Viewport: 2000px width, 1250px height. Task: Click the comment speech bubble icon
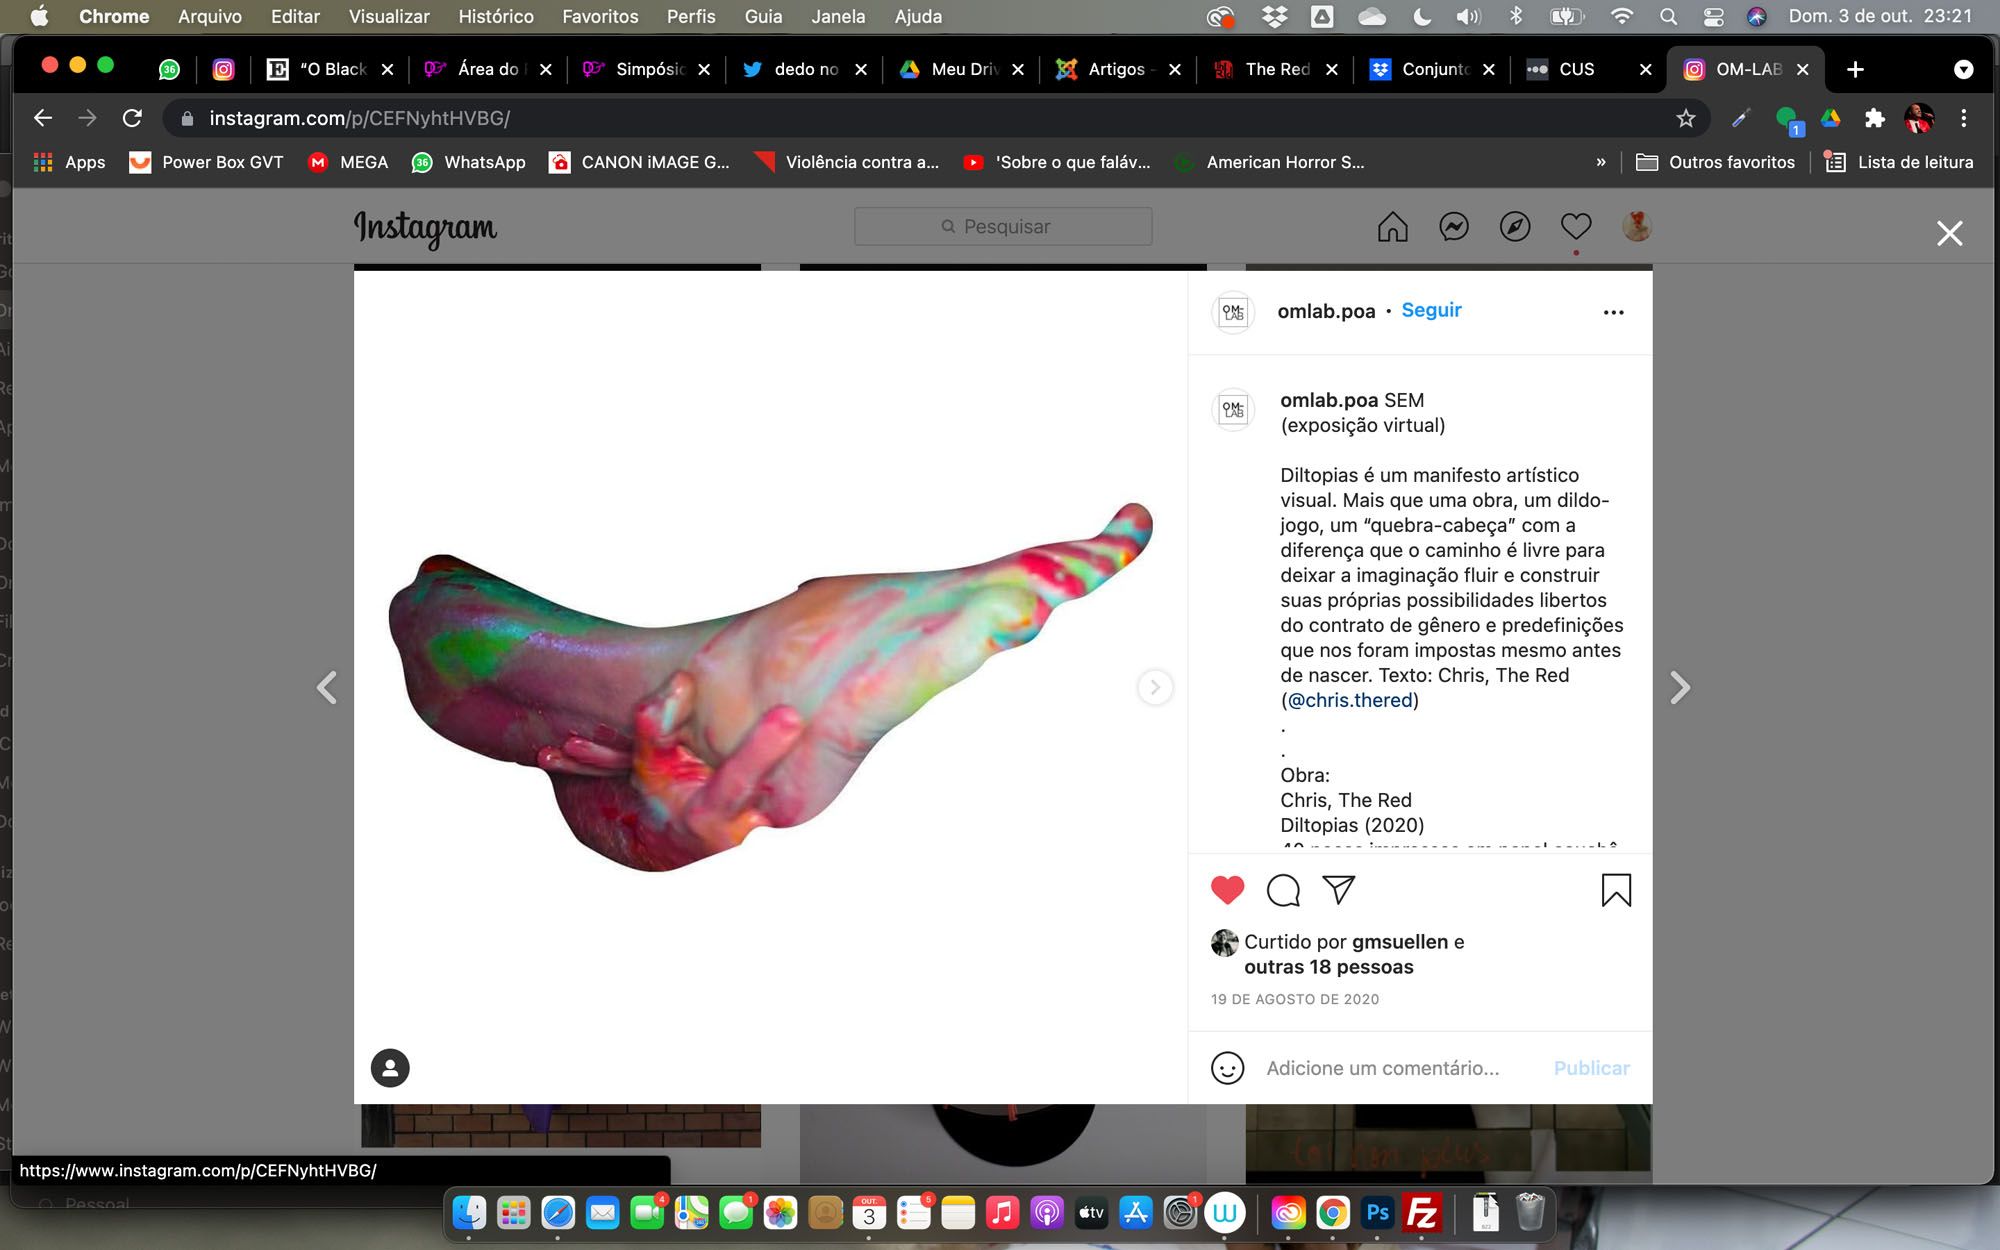point(1283,890)
